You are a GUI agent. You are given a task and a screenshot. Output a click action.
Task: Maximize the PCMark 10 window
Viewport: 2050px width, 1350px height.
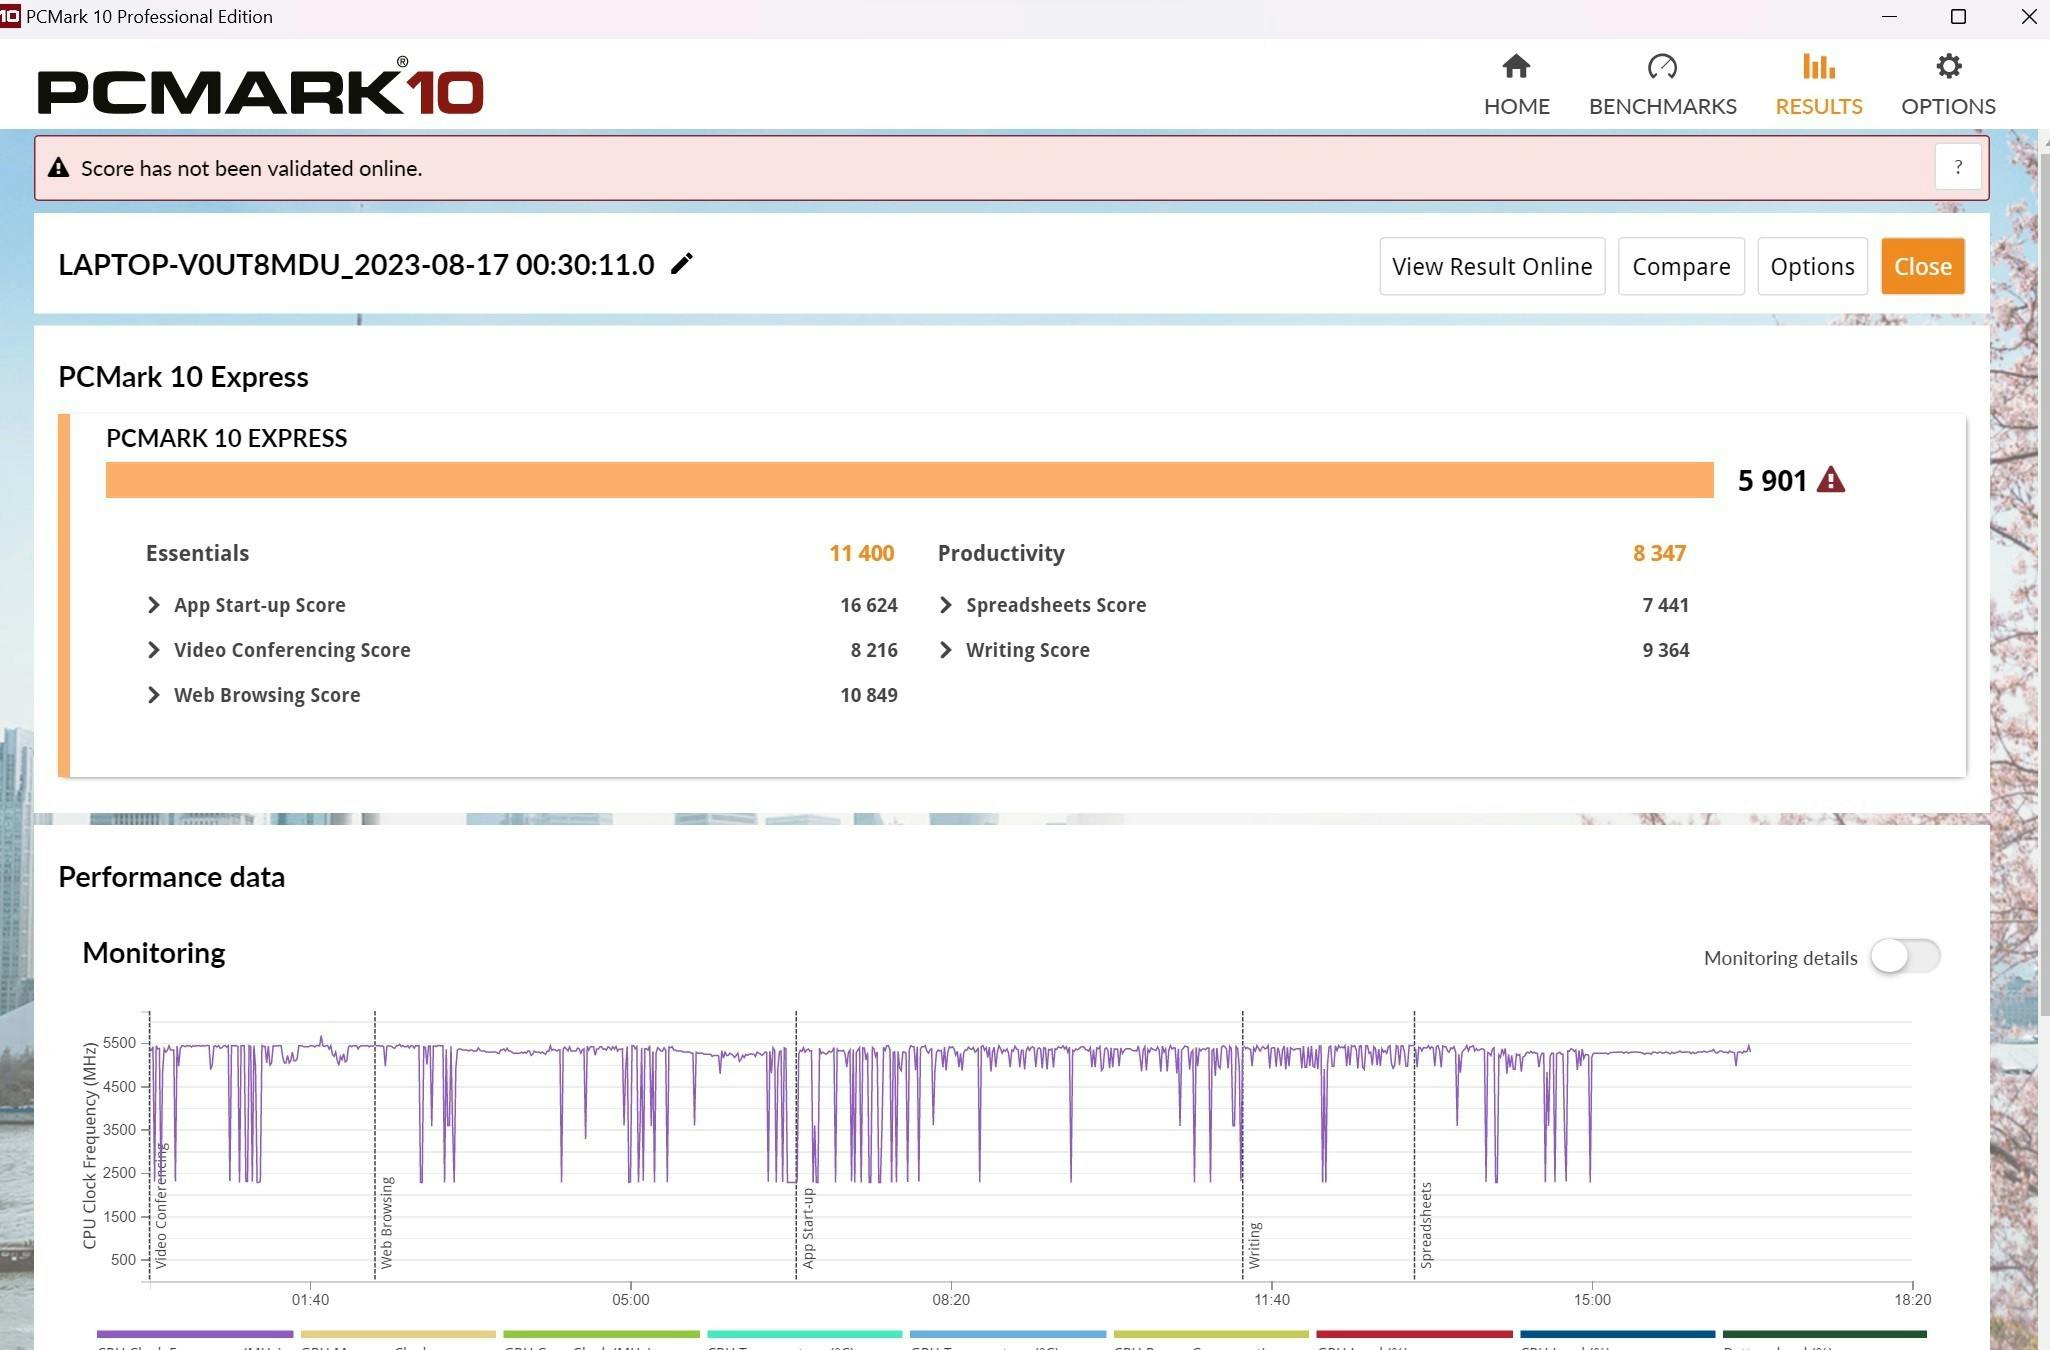(x=1958, y=16)
